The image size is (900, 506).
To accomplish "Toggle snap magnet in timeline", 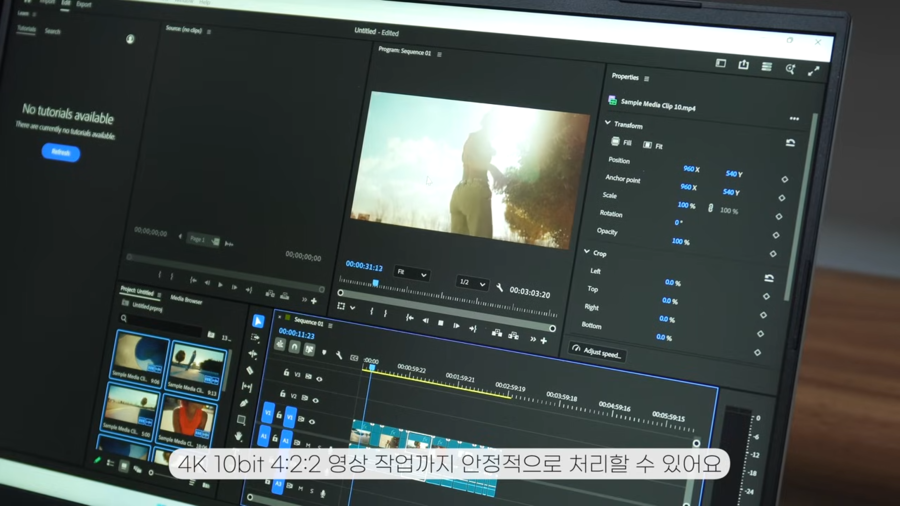I will pyautogui.click(x=294, y=347).
